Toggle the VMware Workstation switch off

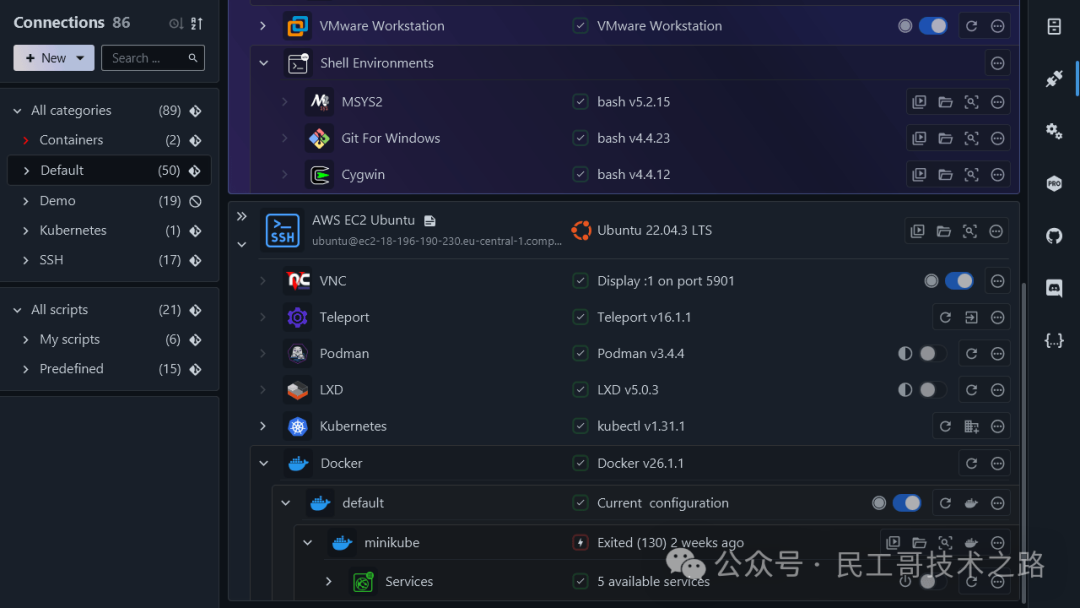click(933, 25)
